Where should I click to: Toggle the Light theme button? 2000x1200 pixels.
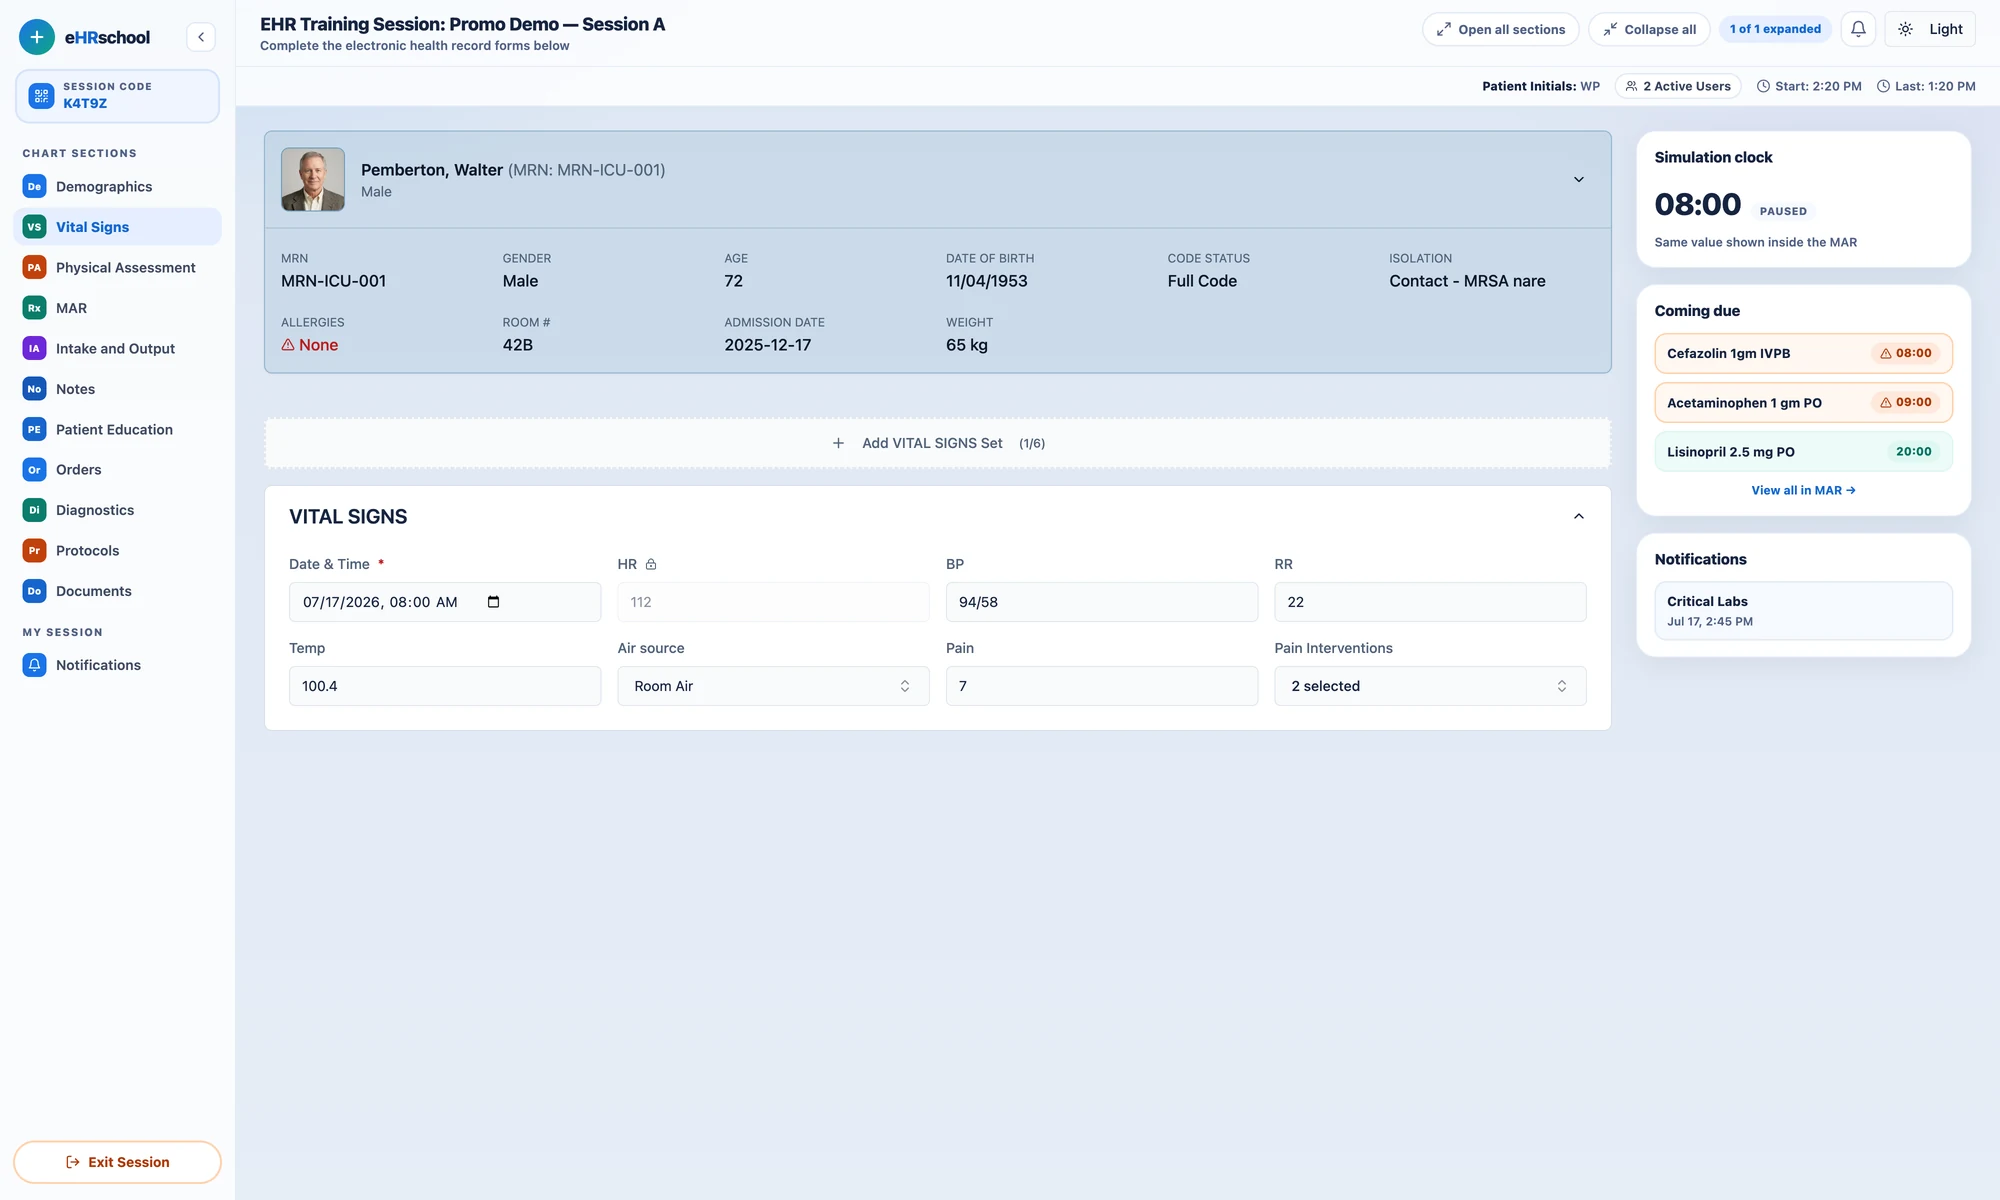tap(1930, 29)
